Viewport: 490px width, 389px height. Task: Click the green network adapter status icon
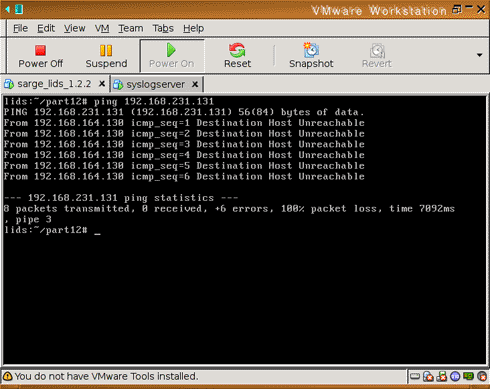pyautogui.click(x=468, y=376)
